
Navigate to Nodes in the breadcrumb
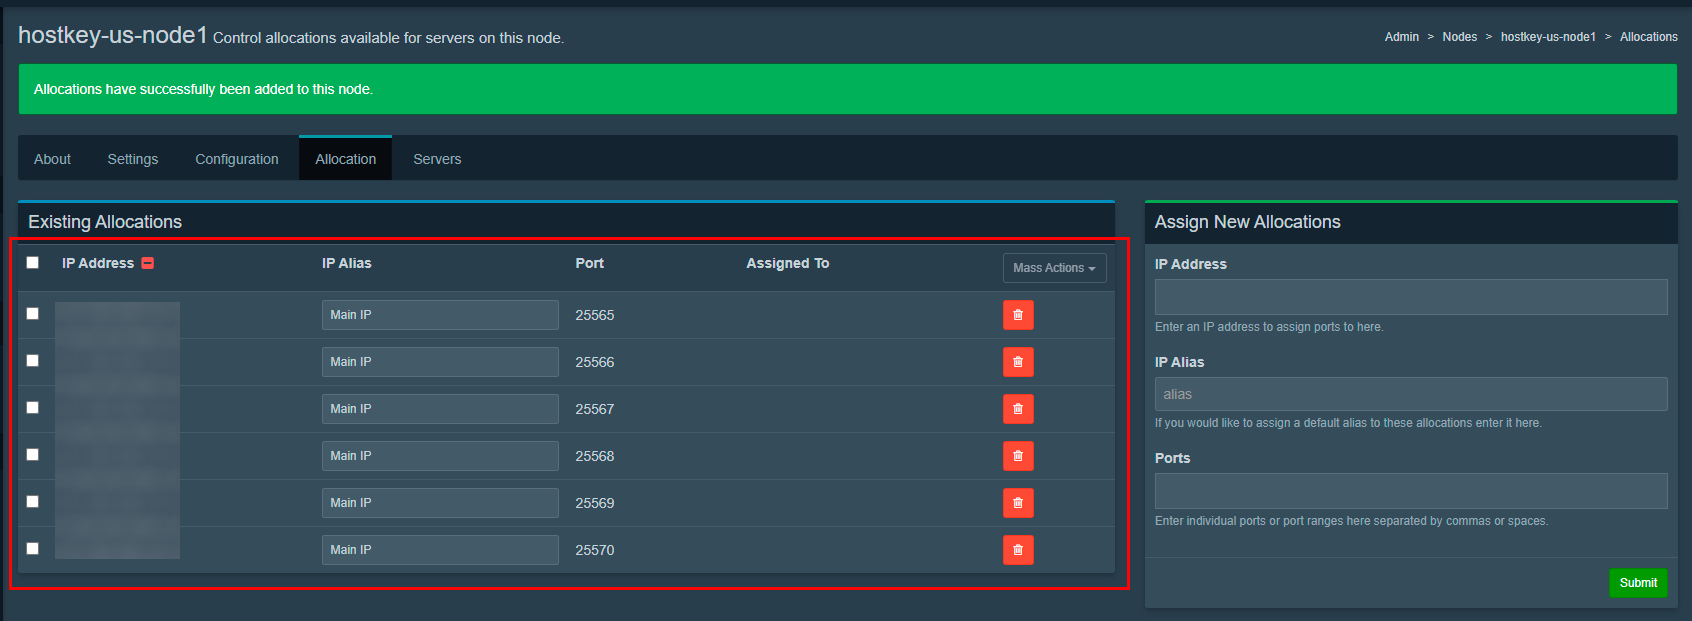tap(1459, 37)
